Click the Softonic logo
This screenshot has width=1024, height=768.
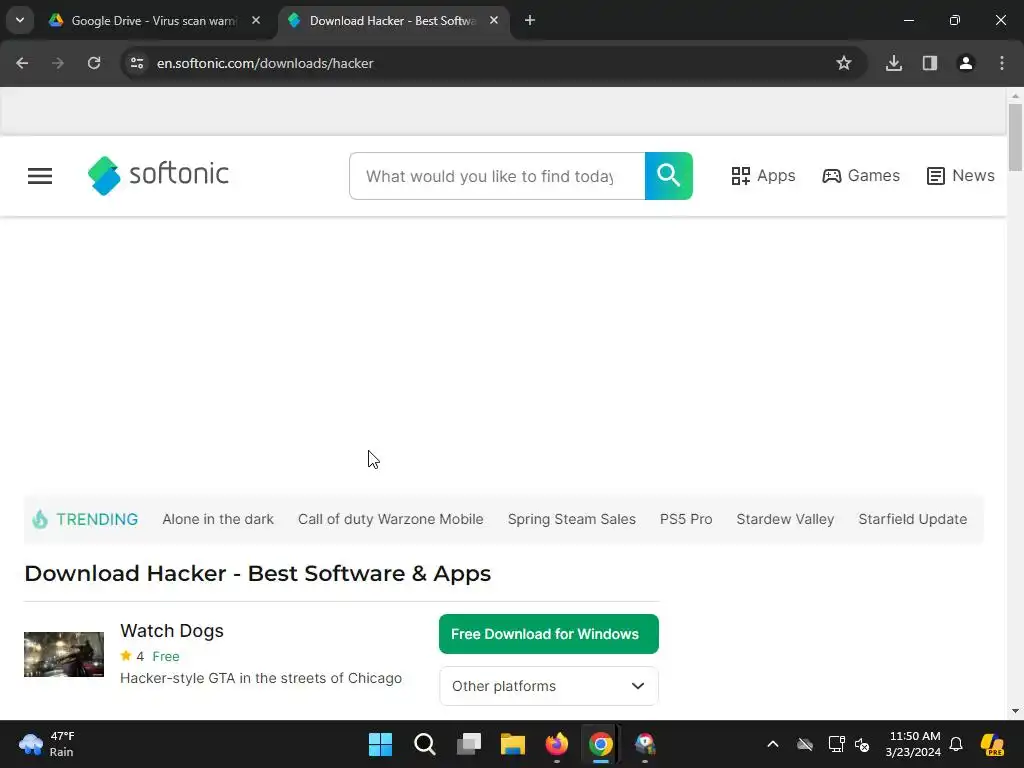(158, 175)
